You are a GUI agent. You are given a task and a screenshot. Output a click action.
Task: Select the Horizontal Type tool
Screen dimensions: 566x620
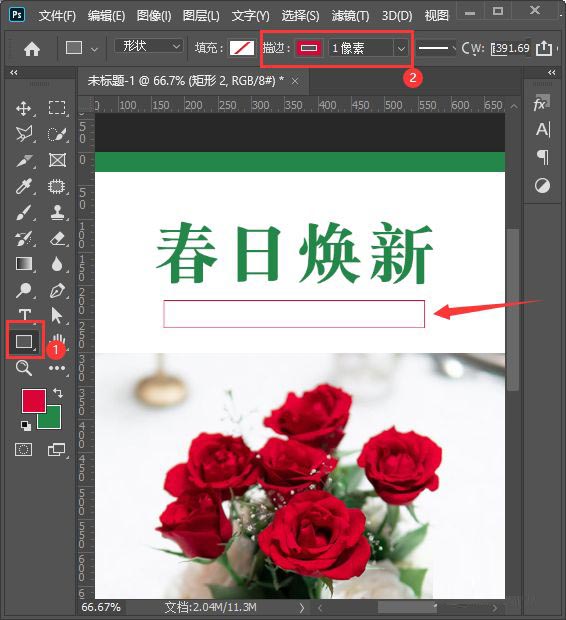tap(25, 315)
